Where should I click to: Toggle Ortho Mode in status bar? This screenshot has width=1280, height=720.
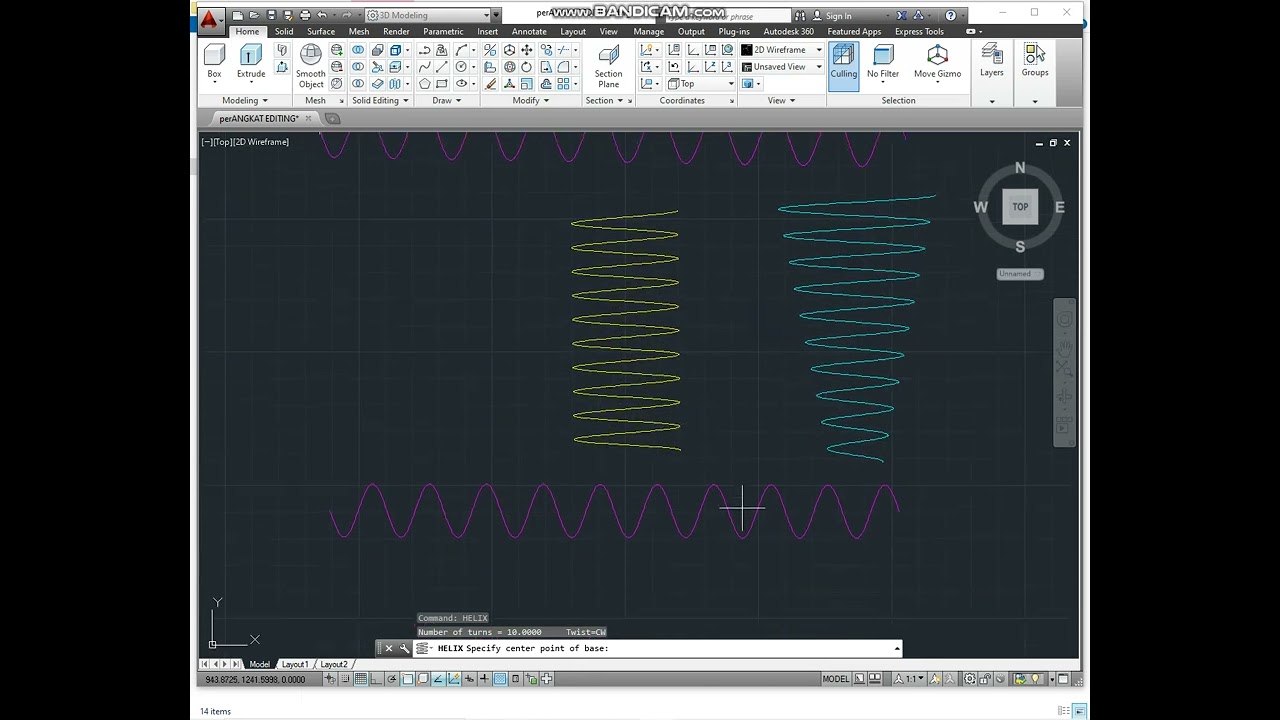coord(376,679)
